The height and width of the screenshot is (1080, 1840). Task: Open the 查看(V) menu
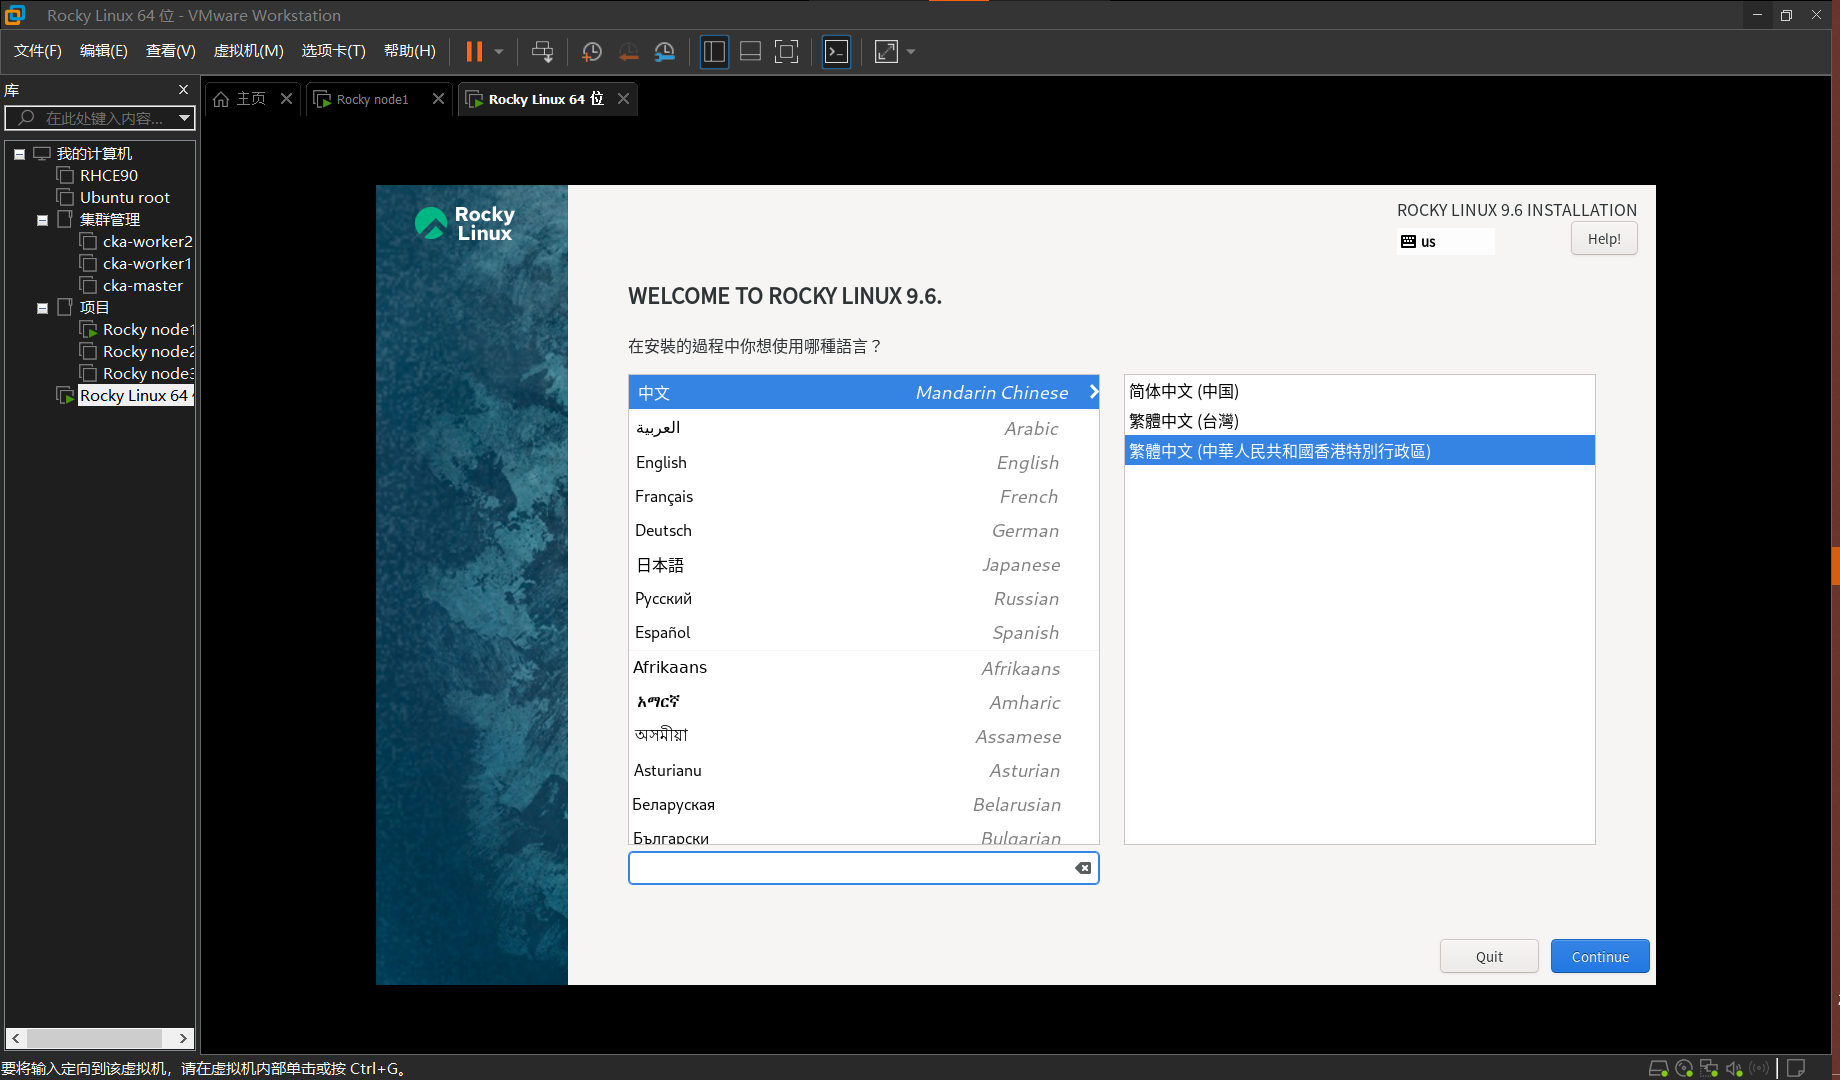(170, 51)
